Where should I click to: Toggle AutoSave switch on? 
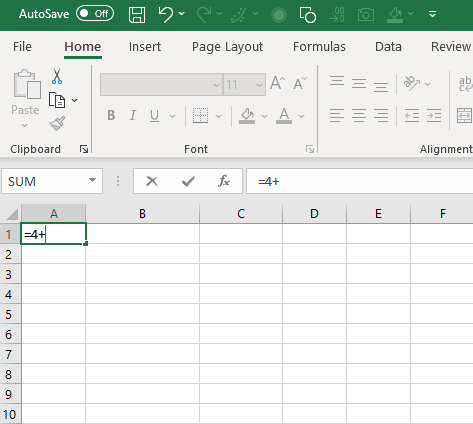[95, 14]
